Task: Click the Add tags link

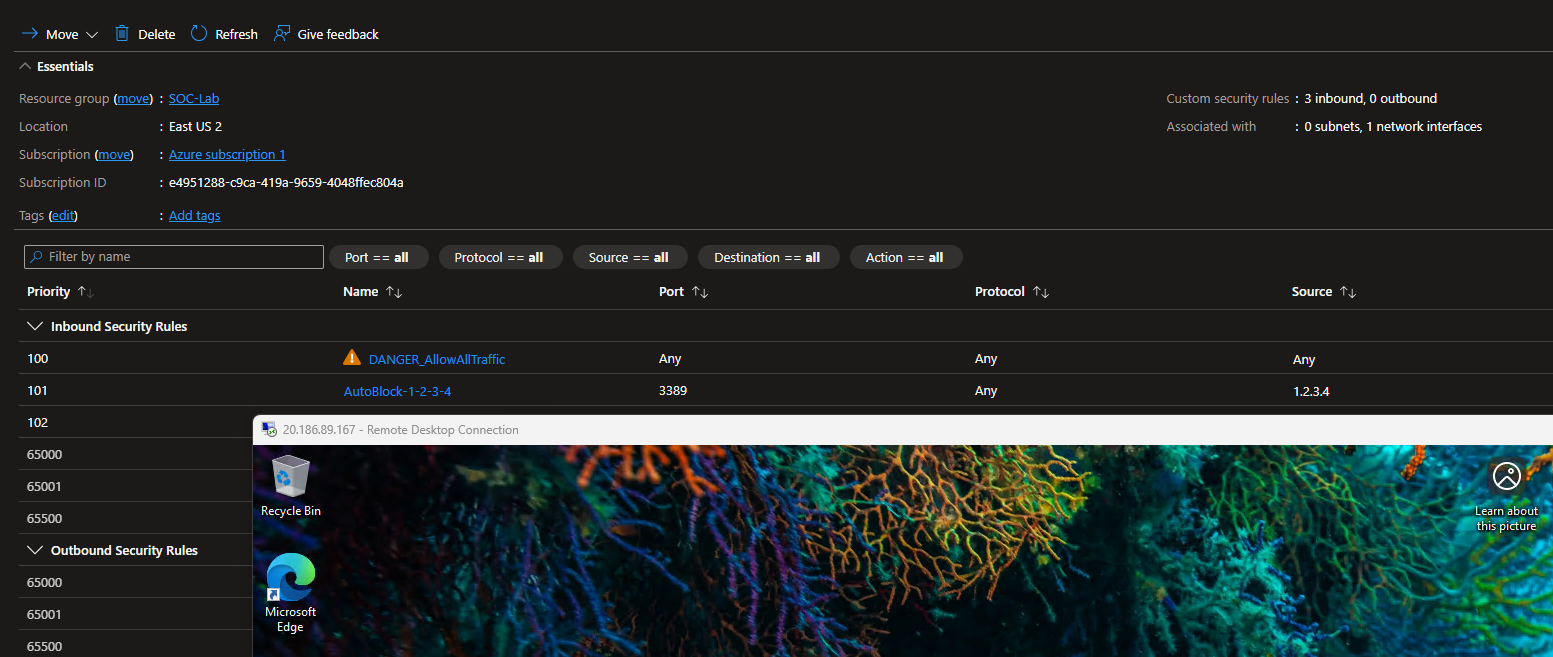Action: coord(194,216)
